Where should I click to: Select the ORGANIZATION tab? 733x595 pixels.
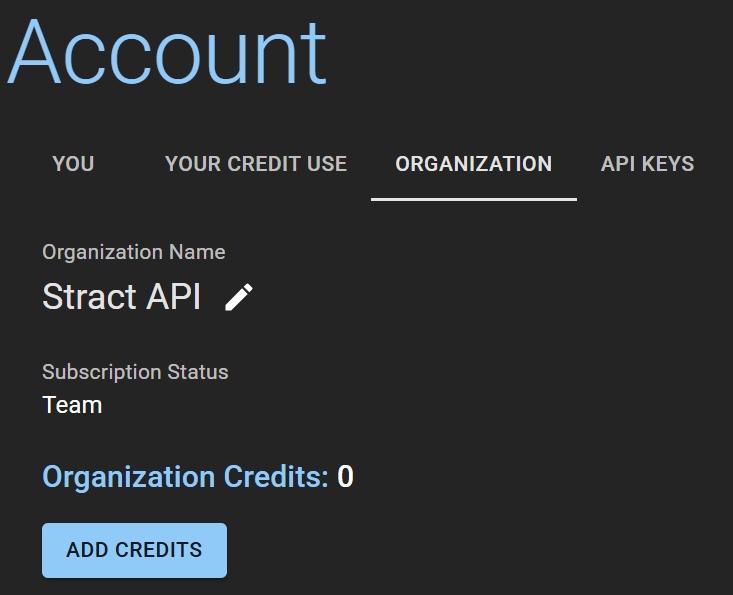click(474, 164)
